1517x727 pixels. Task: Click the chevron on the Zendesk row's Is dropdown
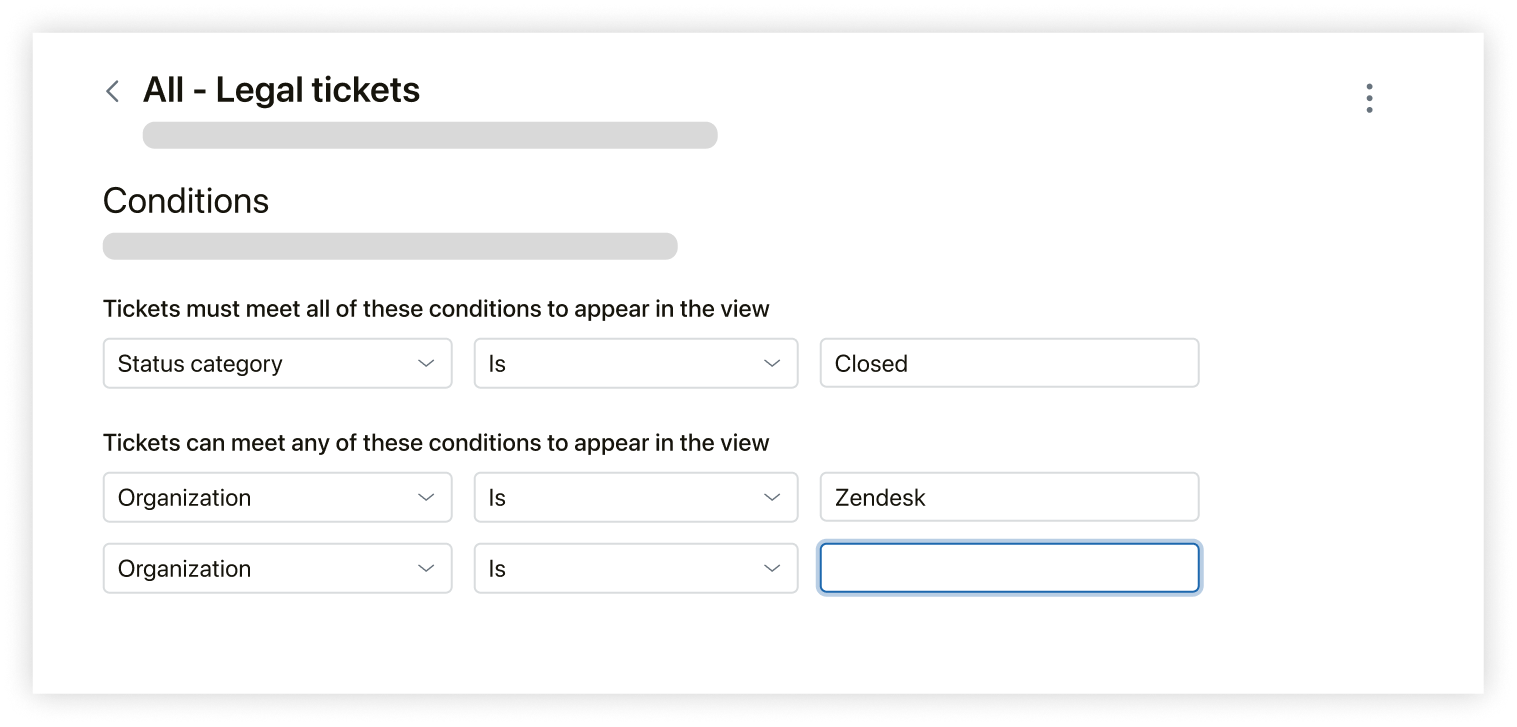point(773,497)
